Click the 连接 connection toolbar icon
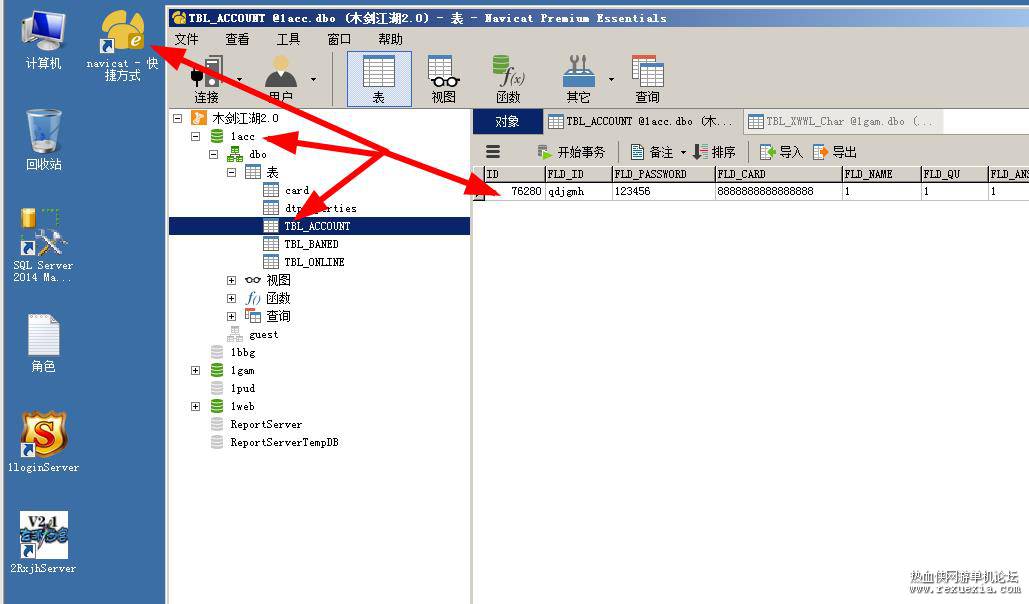Viewport: 1029px width, 604px height. point(207,79)
